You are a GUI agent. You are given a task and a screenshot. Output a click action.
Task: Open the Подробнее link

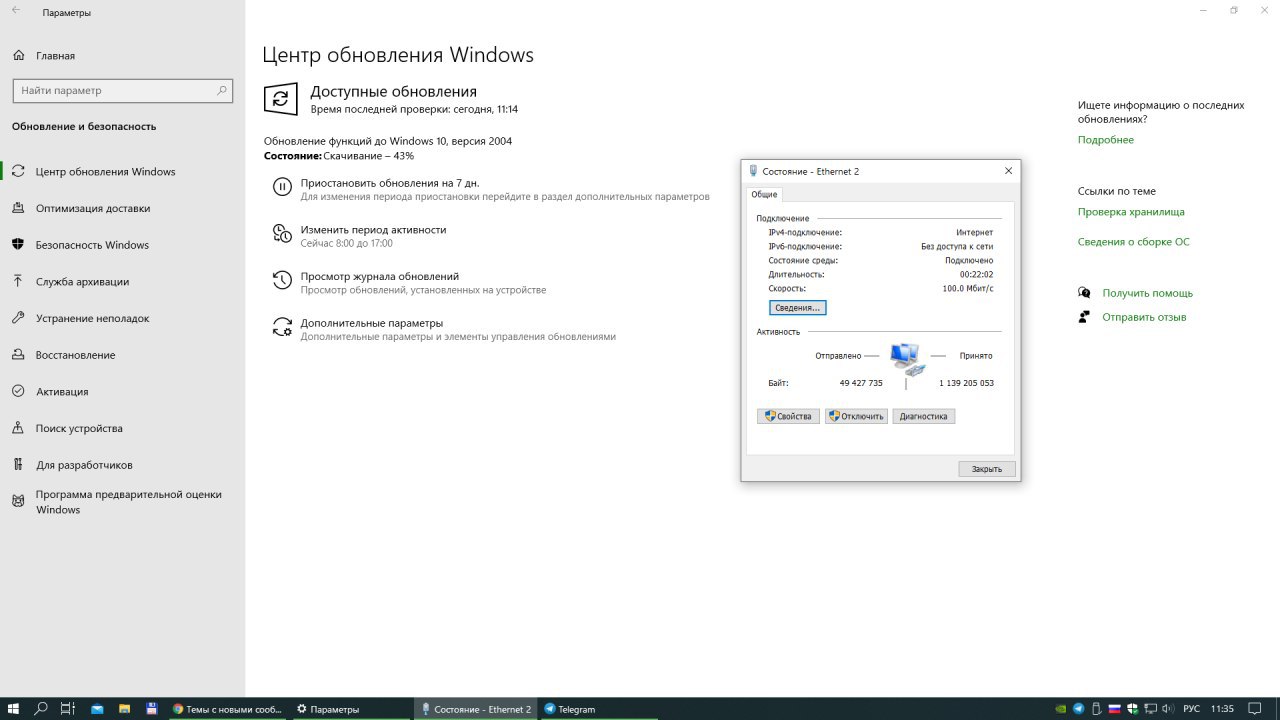coord(1106,140)
